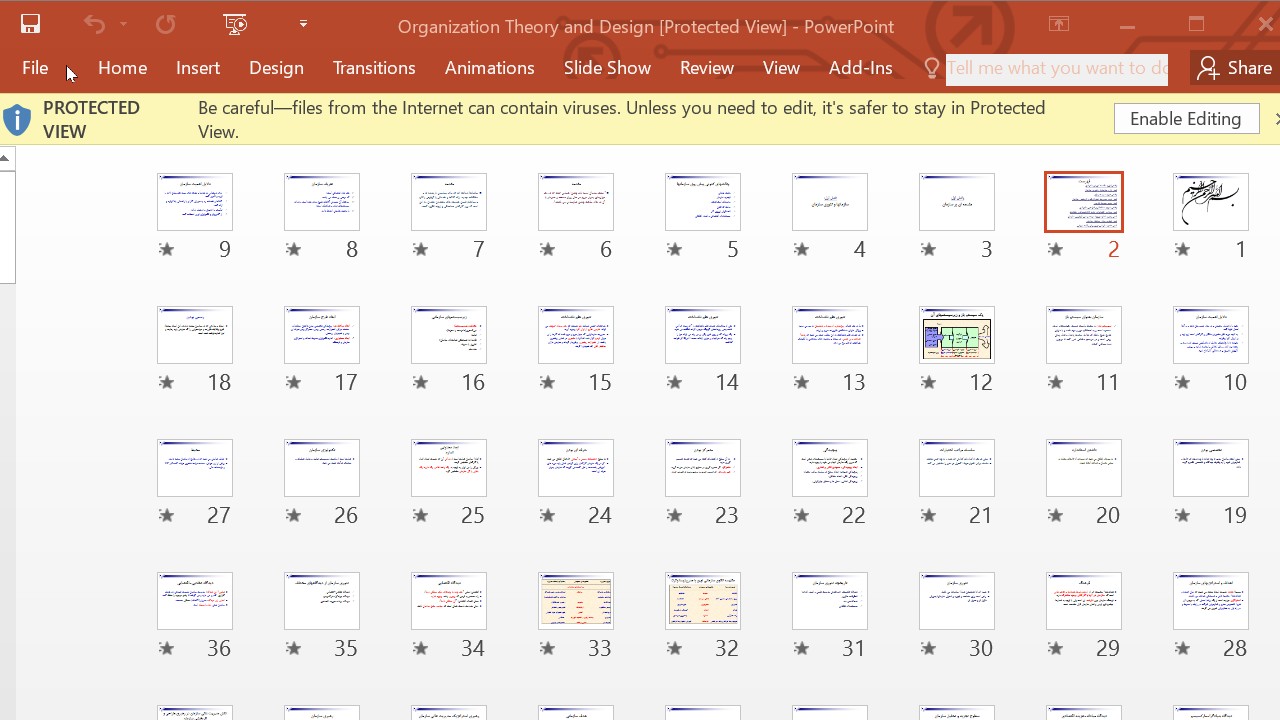Click the Protected View shield icon
Screen dimensions: 1280x720
click(x=17, y=120)
